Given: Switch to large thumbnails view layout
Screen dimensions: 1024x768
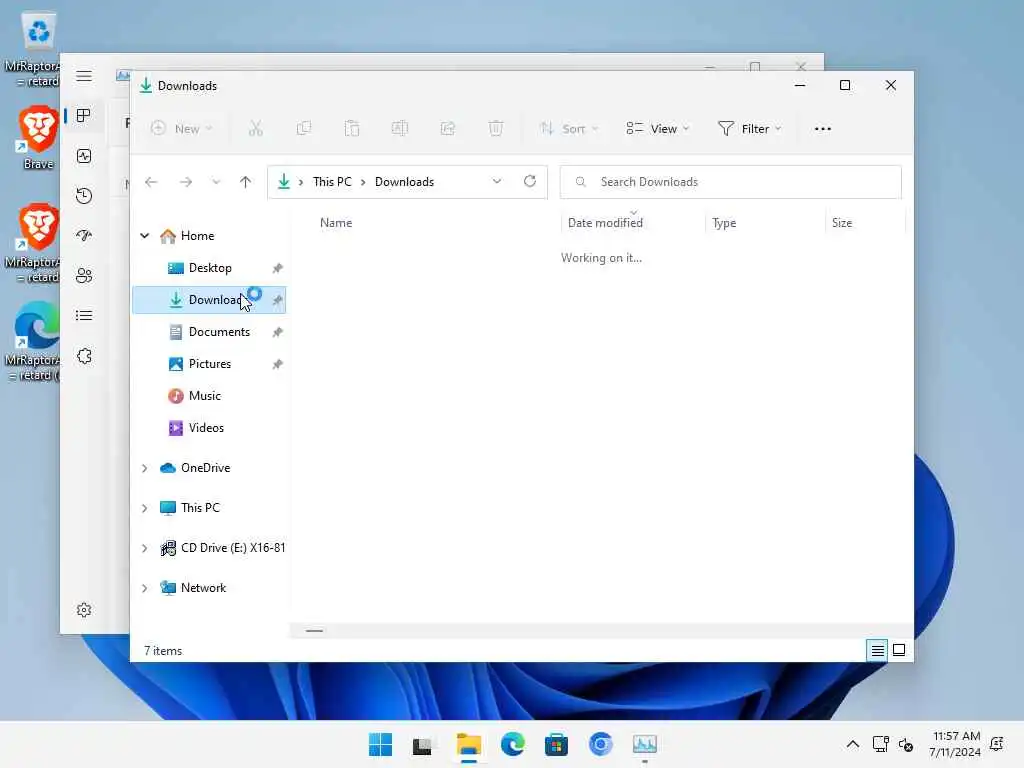Looking at the screenshot, I should (x=899, y=650).
